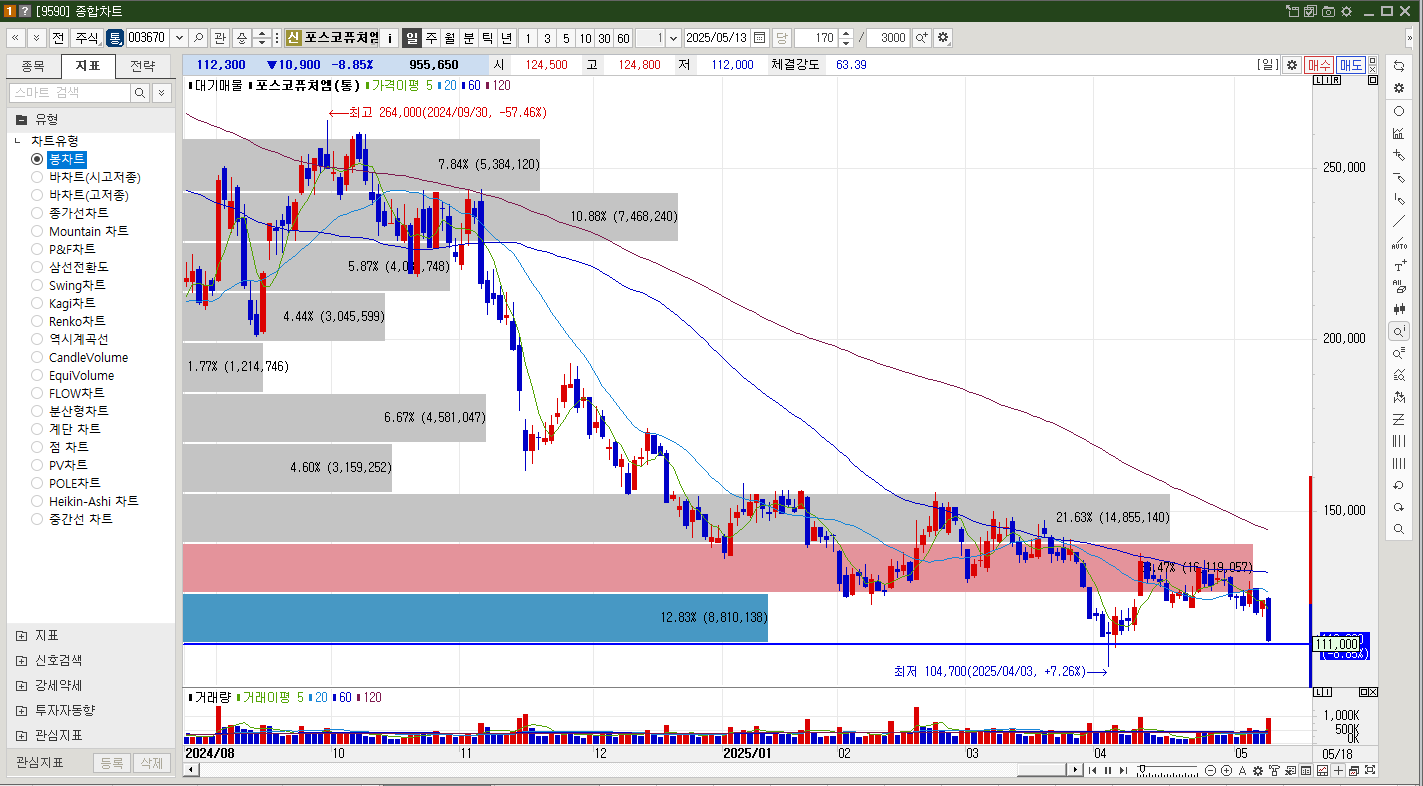The height and width of the screenshot is (786, 1423).
Task: Expand the 관심지표 tree section
Action: coord(22,735)
